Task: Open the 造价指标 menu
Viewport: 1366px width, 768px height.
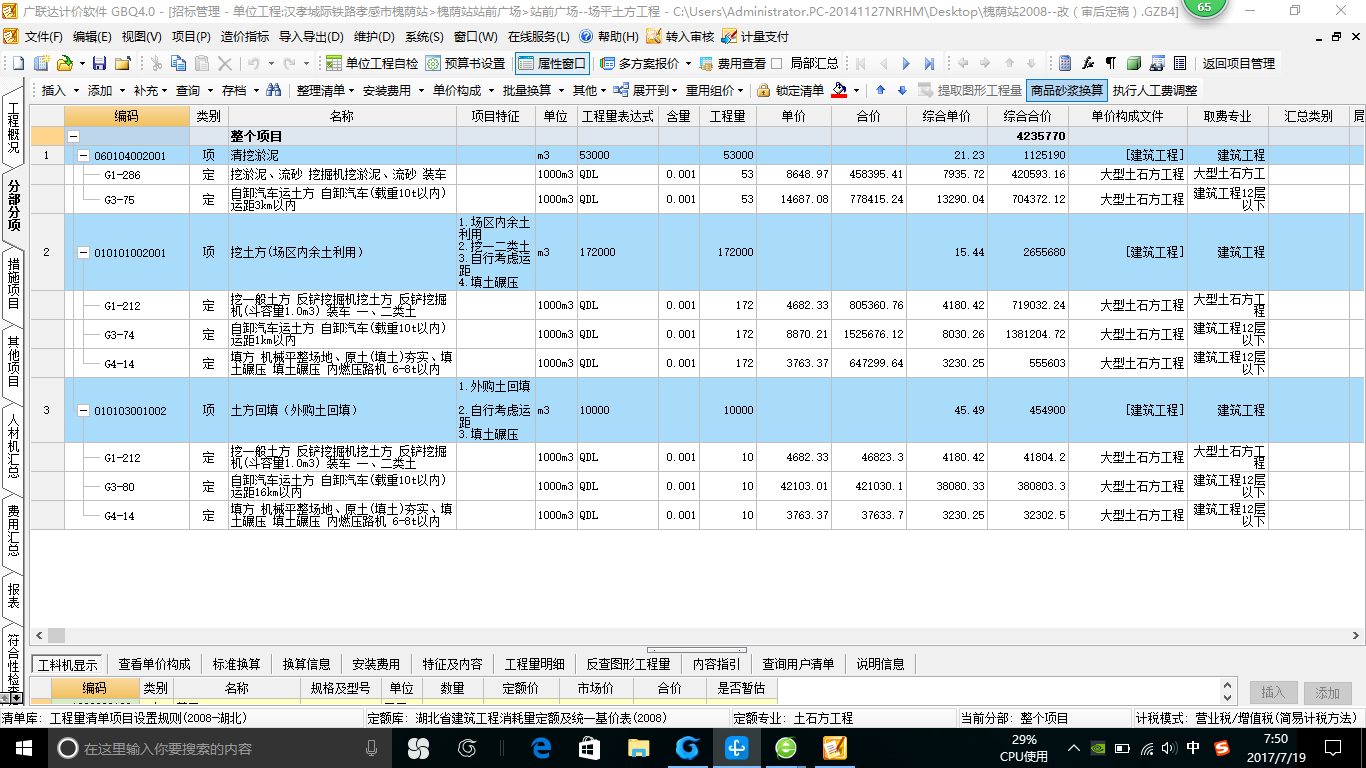Action: pyautogui.click(x=244, y=37)
